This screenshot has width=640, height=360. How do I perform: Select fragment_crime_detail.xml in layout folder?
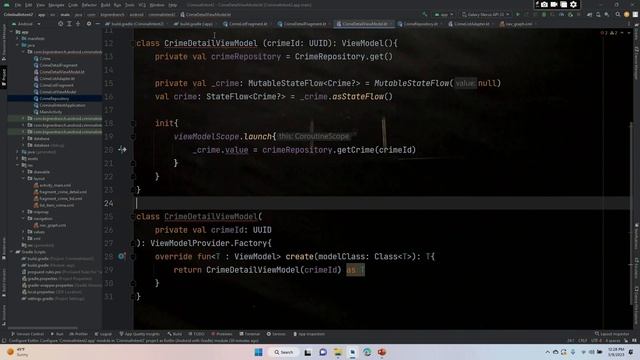(x=60, y=192)
